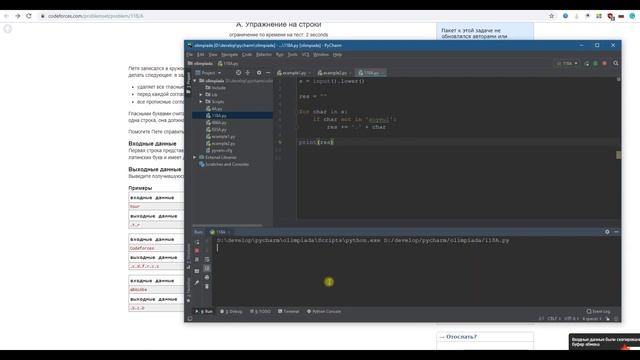
Task: Toggle the Debug tool window button at bottom
Action: pyautogui.click(x=231, y=311)
